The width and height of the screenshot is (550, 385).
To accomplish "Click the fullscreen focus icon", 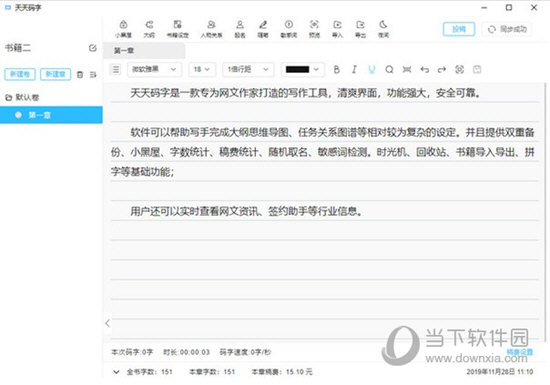I will coord(460,69).
